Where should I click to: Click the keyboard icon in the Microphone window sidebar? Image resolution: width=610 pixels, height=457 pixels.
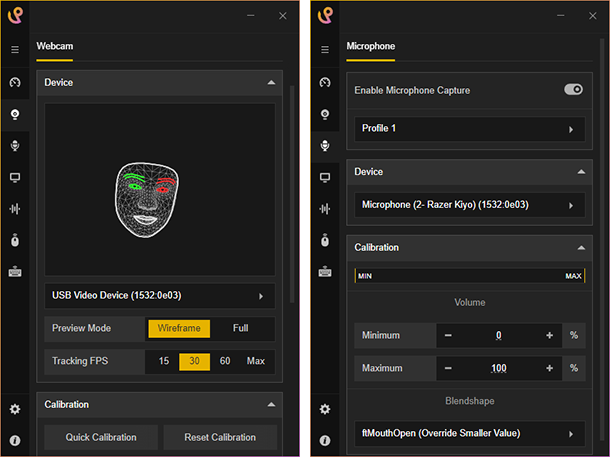pyautogui.click(x=324, y=271)
